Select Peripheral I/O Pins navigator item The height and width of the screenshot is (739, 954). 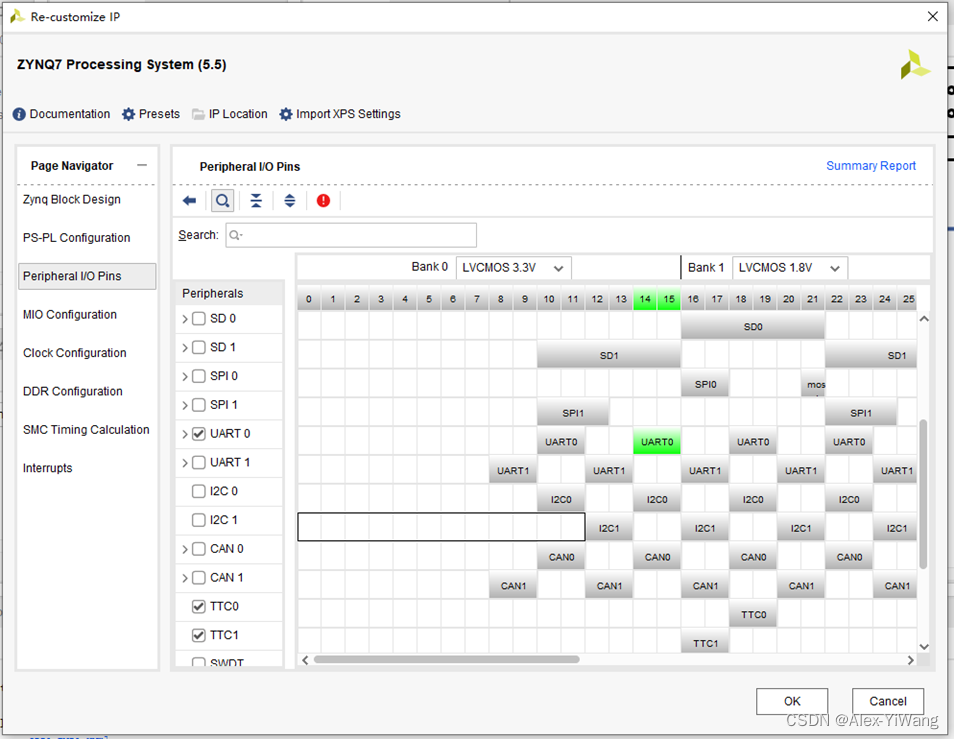87,276
